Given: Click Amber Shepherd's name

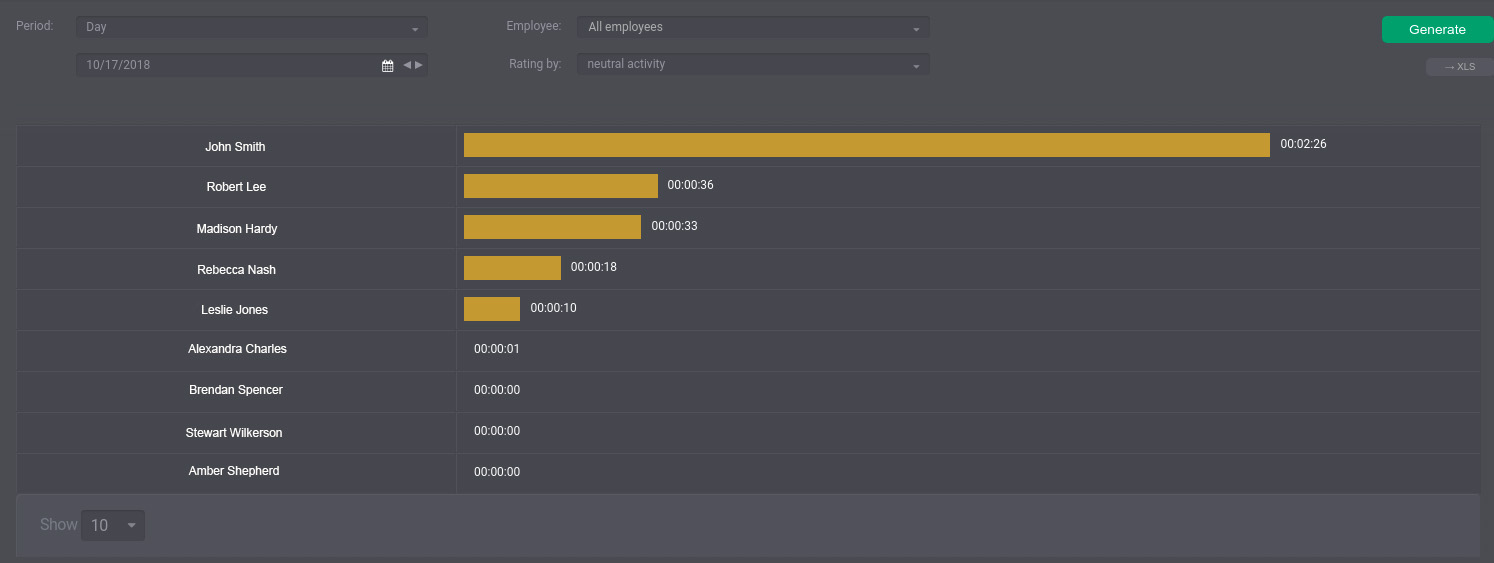Looking at the screenshot, I should (234, 471).
